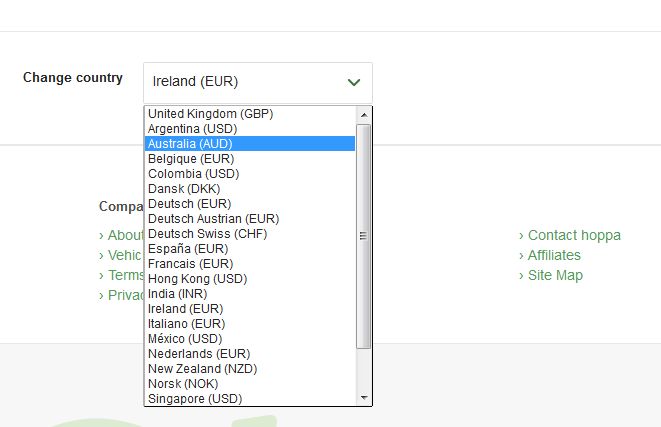Pick Singapore (USD) option
Viewport: 661px width, 427px height.
pos(250,398)
